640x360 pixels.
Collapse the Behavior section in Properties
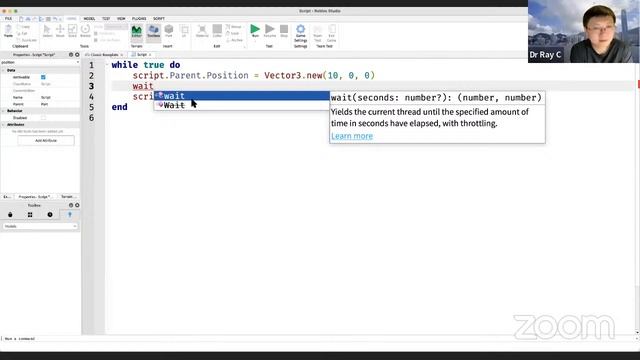point(3,111)
